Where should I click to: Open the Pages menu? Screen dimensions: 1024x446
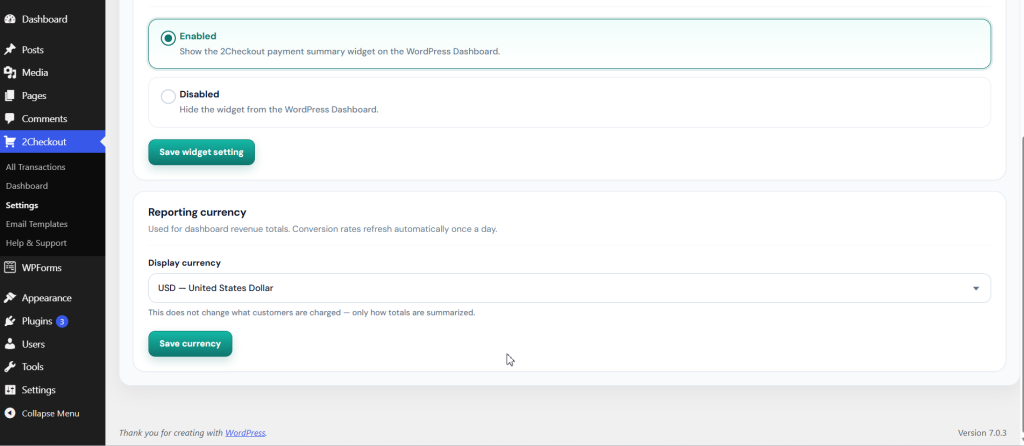coord(52,95)
